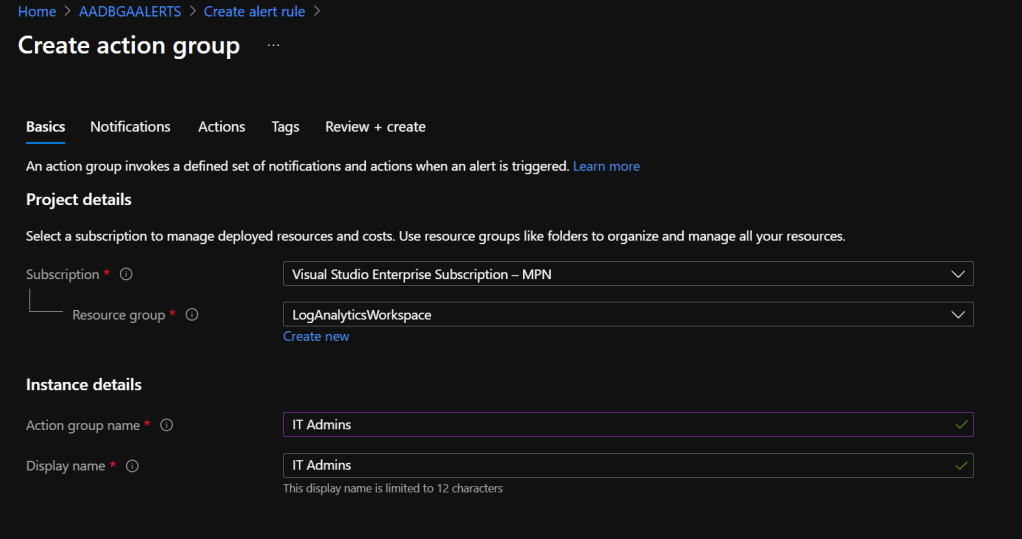Open the Actions tab

click(x=221, y=127)
